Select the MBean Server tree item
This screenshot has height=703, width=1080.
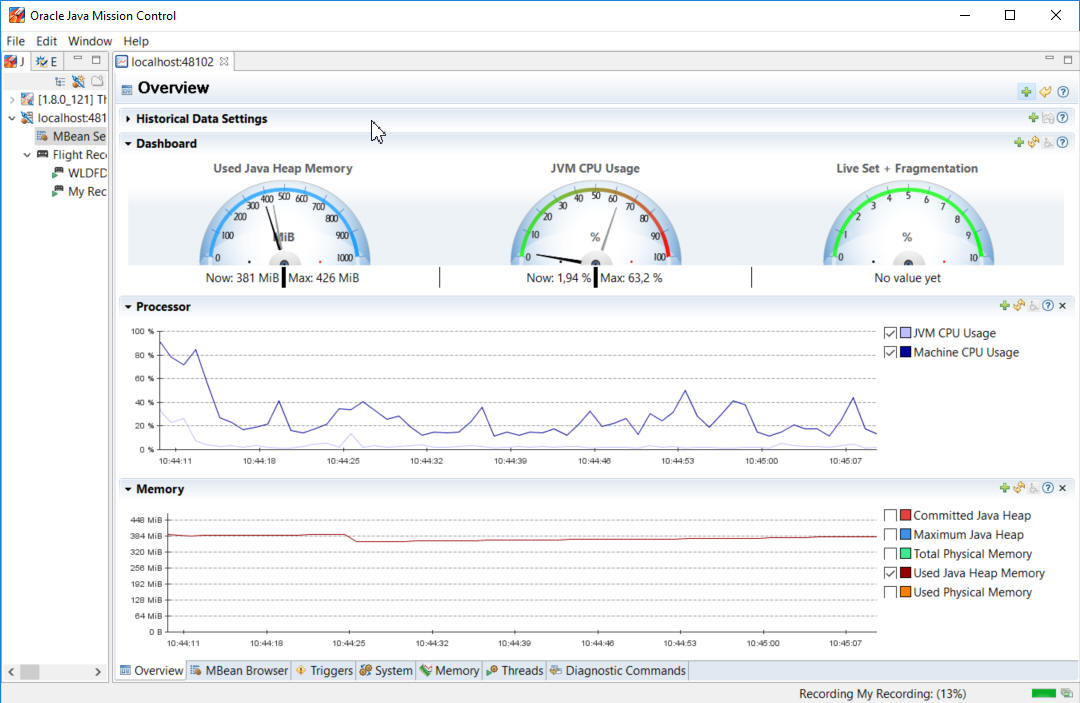tap(72, 136)
